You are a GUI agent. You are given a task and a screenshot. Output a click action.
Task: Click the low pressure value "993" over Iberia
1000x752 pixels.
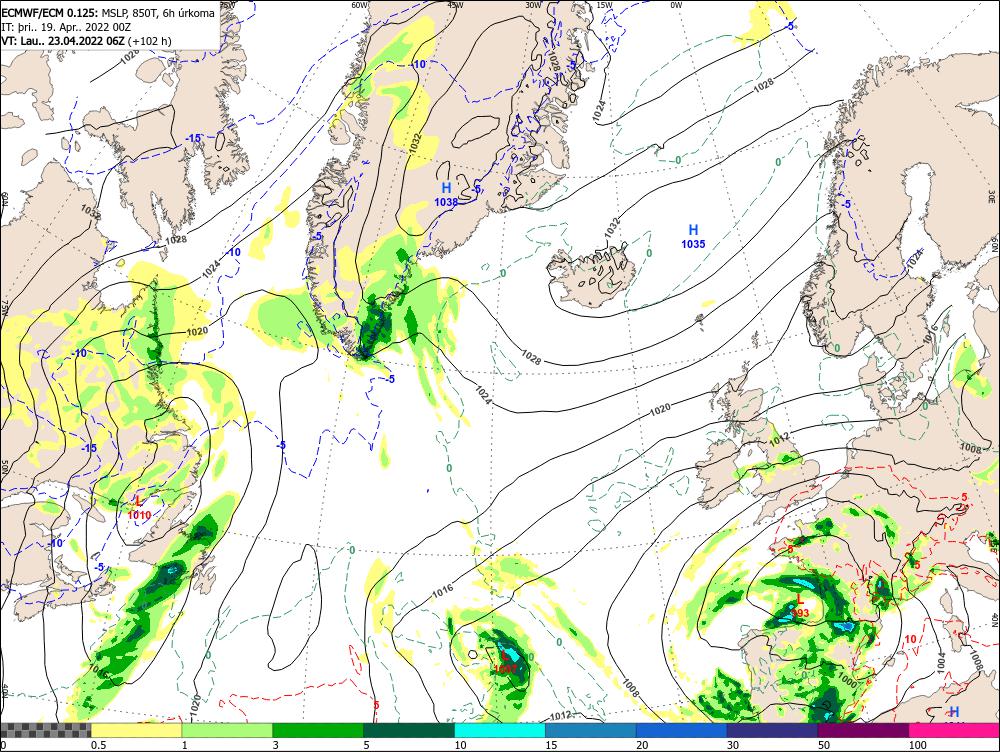pos(800,614)
